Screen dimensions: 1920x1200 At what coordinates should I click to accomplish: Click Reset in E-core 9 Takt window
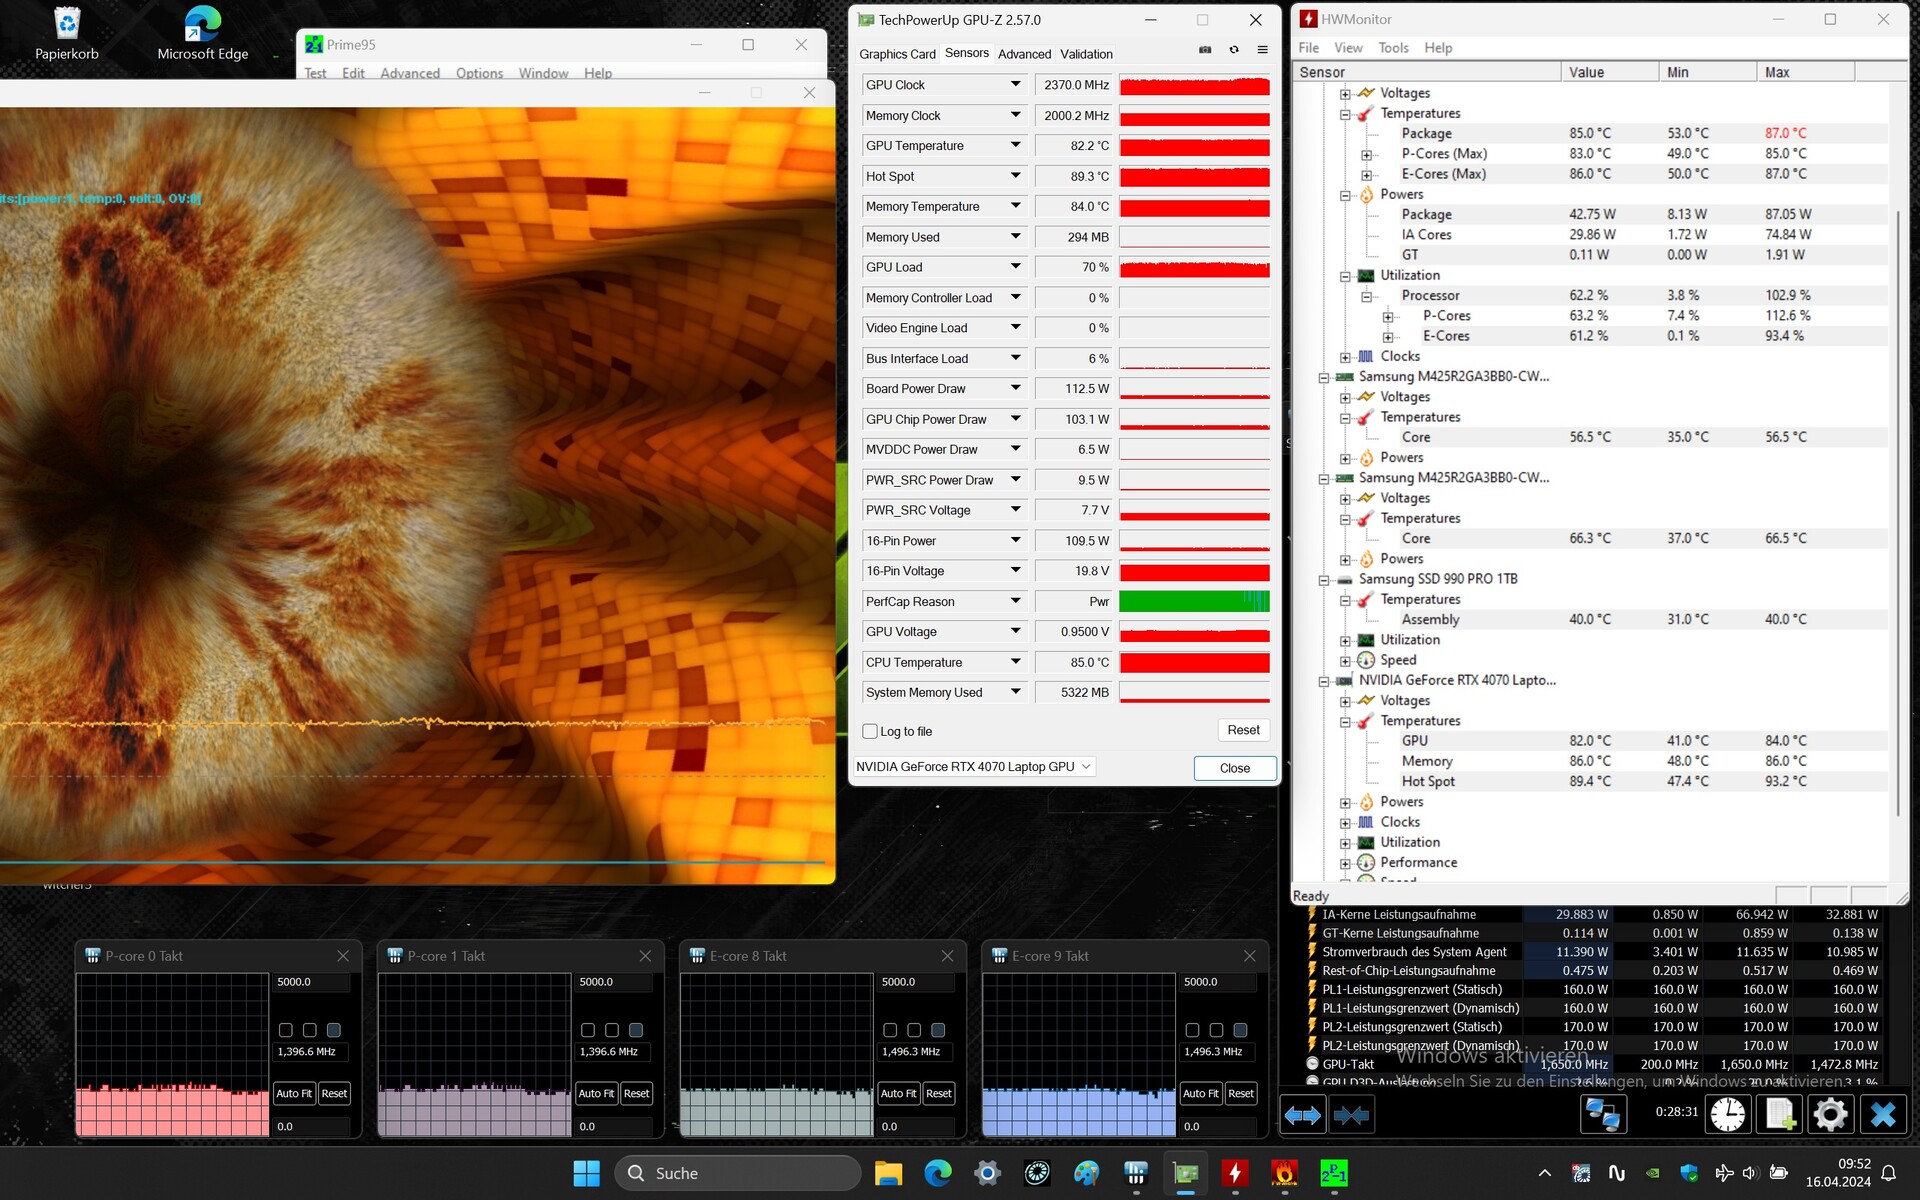click(1240, 1093)
